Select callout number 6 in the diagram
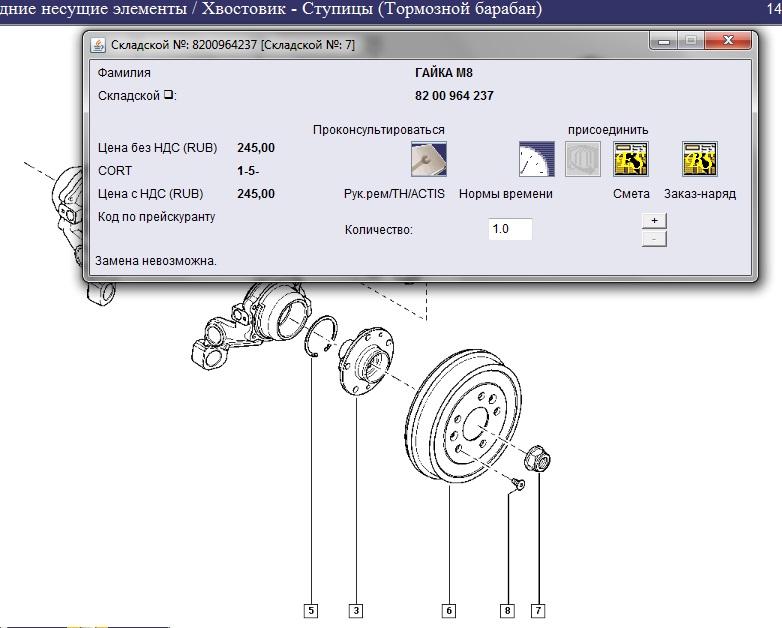Screen dimensions: 782x628 point(449,609)
